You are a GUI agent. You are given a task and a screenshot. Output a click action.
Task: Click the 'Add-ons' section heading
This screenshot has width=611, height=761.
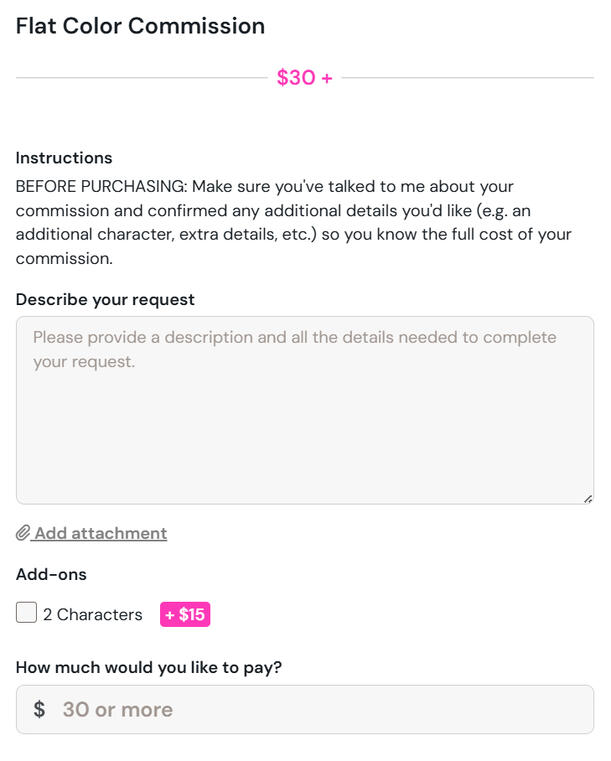coord(51,575)
